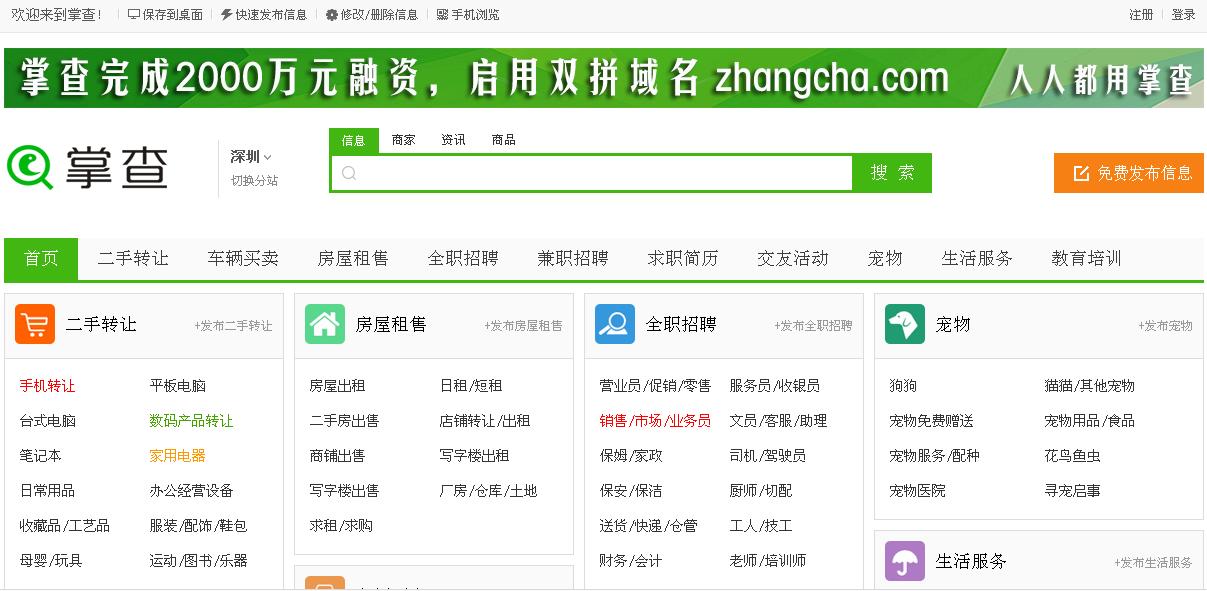Open the 财务/会计 category link
This screenshot has width=1207, height=591.
(631, 561)
